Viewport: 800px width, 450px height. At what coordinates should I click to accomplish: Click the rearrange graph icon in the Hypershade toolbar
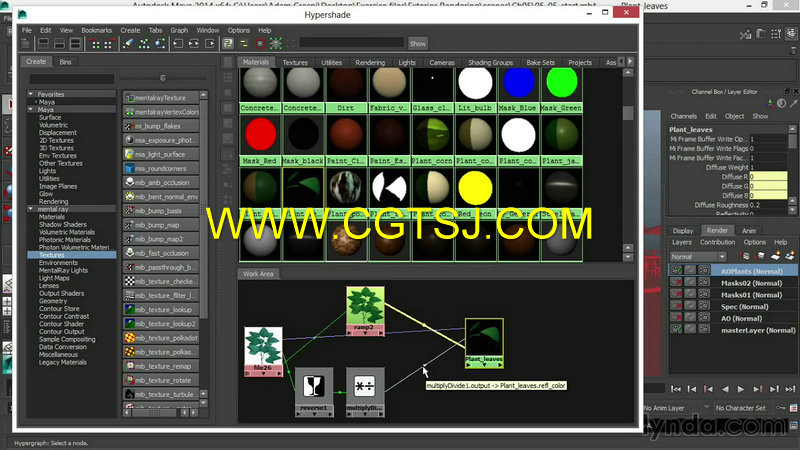coord(144,44)
